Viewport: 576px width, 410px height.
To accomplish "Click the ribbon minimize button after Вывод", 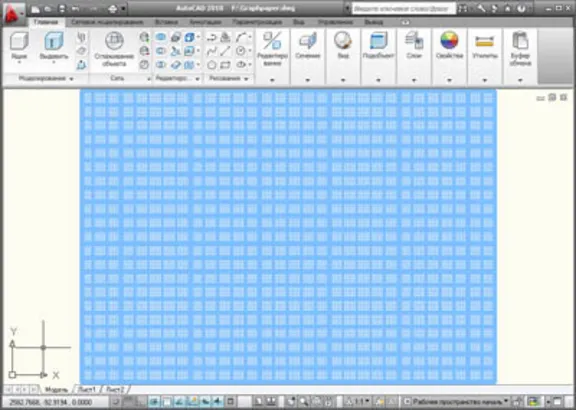I will 405,22.
